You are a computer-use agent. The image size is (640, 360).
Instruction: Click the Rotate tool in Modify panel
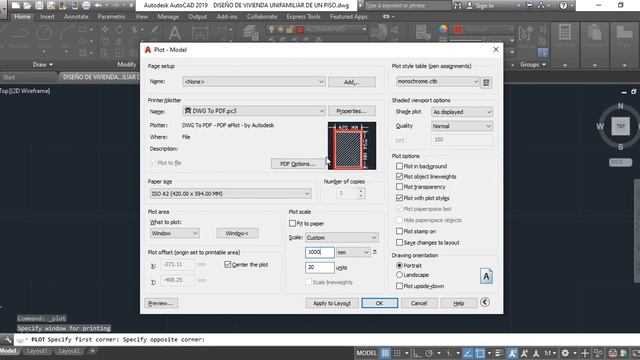[119, 29]
